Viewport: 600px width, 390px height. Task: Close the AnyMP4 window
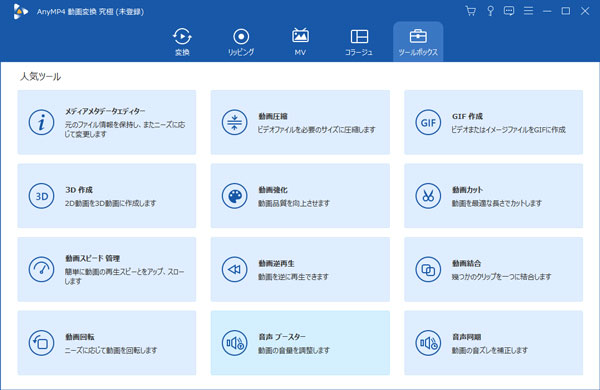585,11
